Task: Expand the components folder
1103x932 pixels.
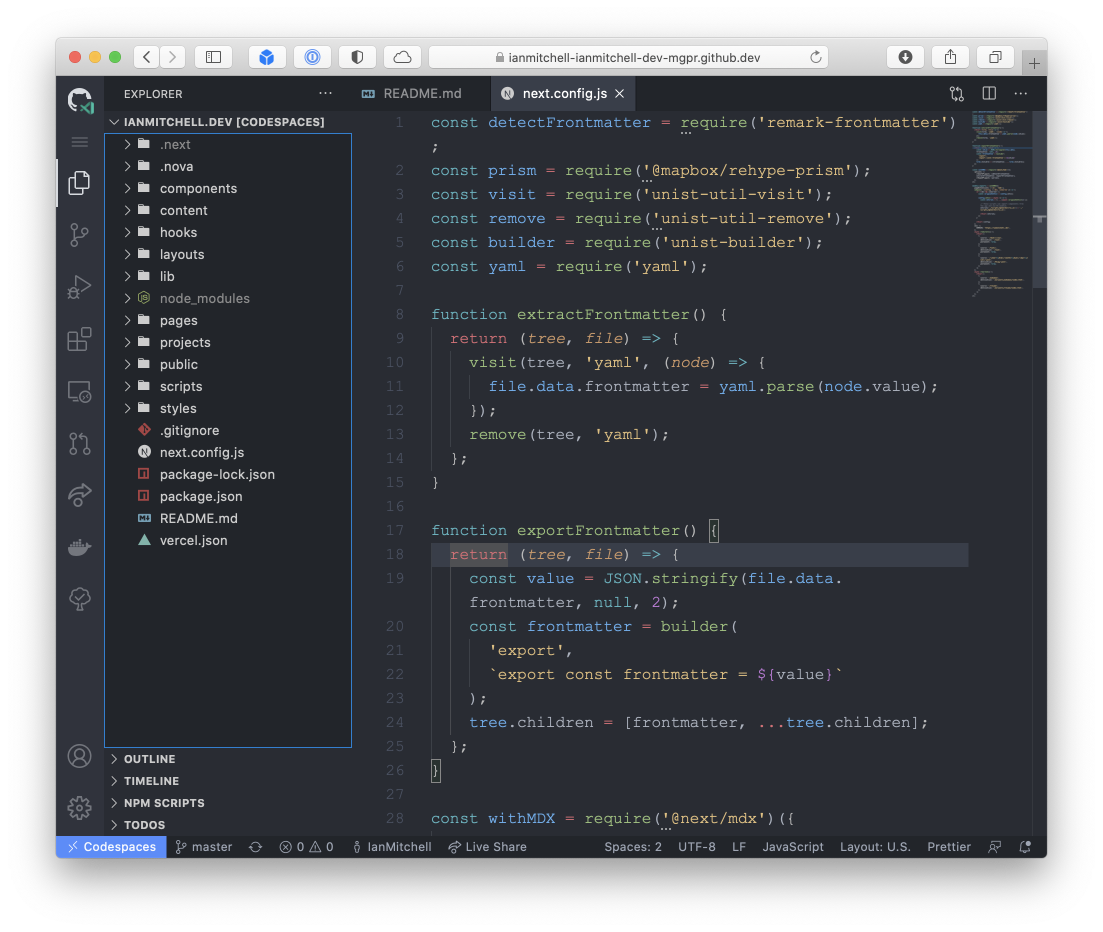Action: (x=198, y=189)
